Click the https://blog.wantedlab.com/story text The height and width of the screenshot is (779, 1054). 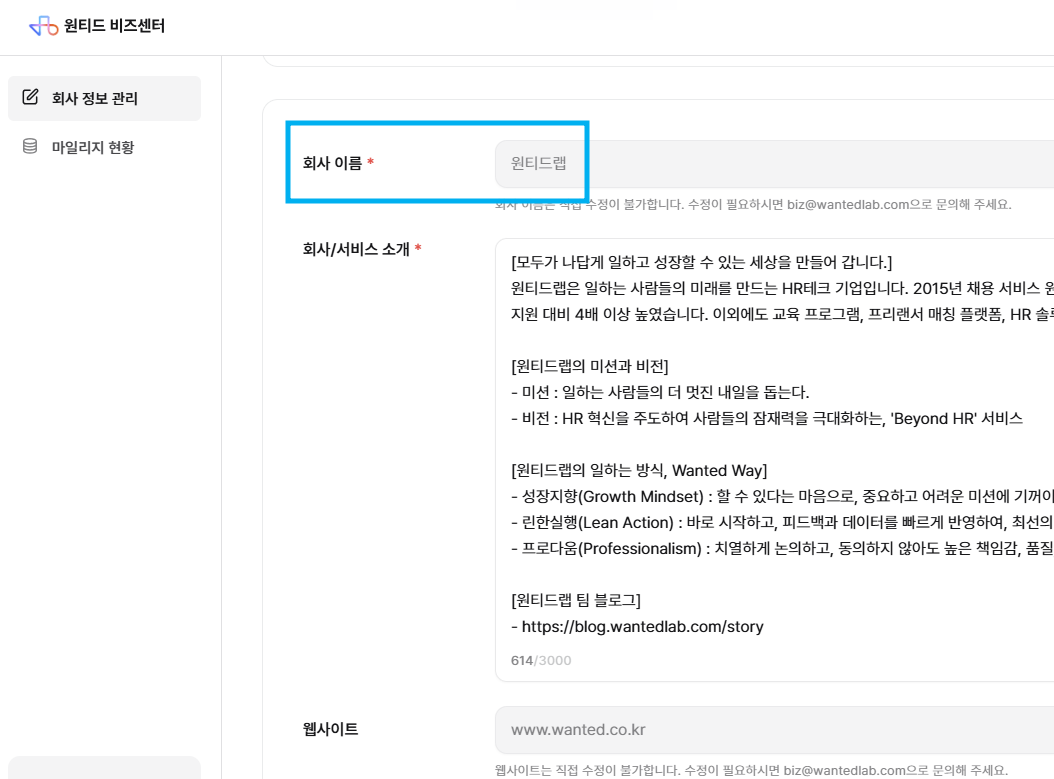tap(643, 626)
